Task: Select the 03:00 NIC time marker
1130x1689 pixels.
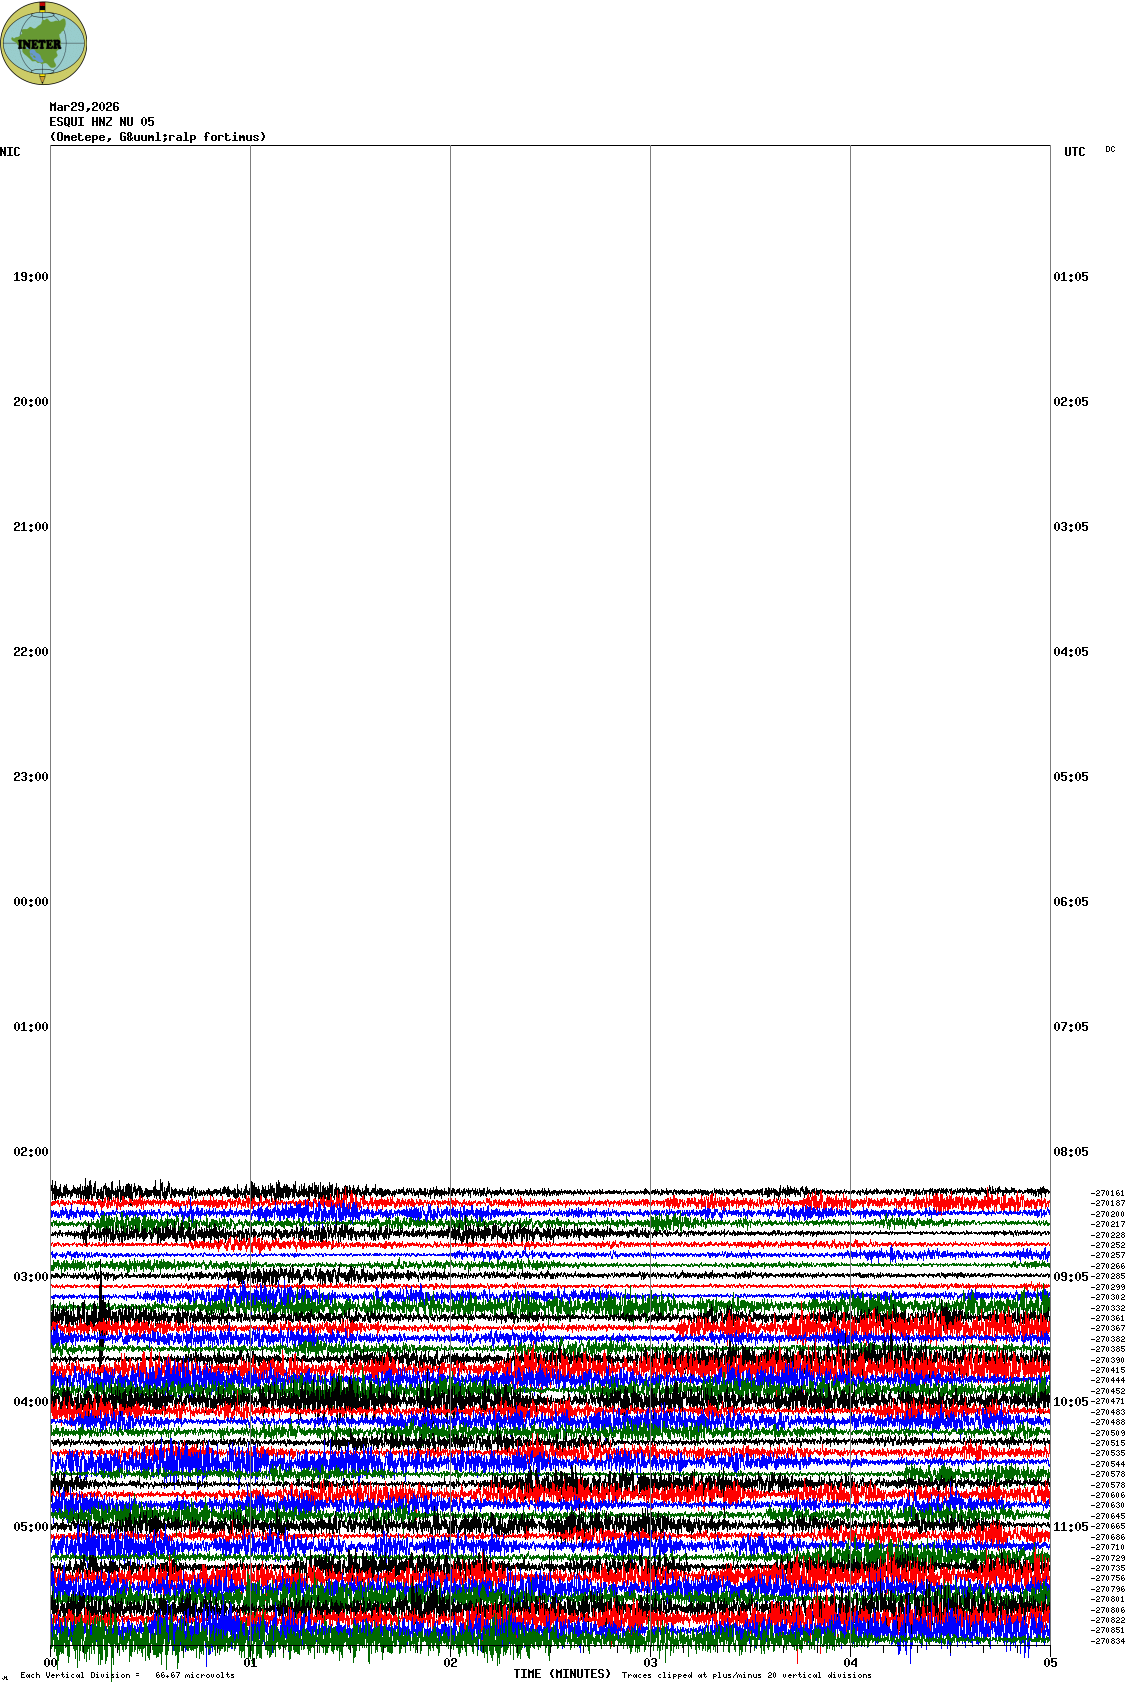Action: [x=30, y=1277]
